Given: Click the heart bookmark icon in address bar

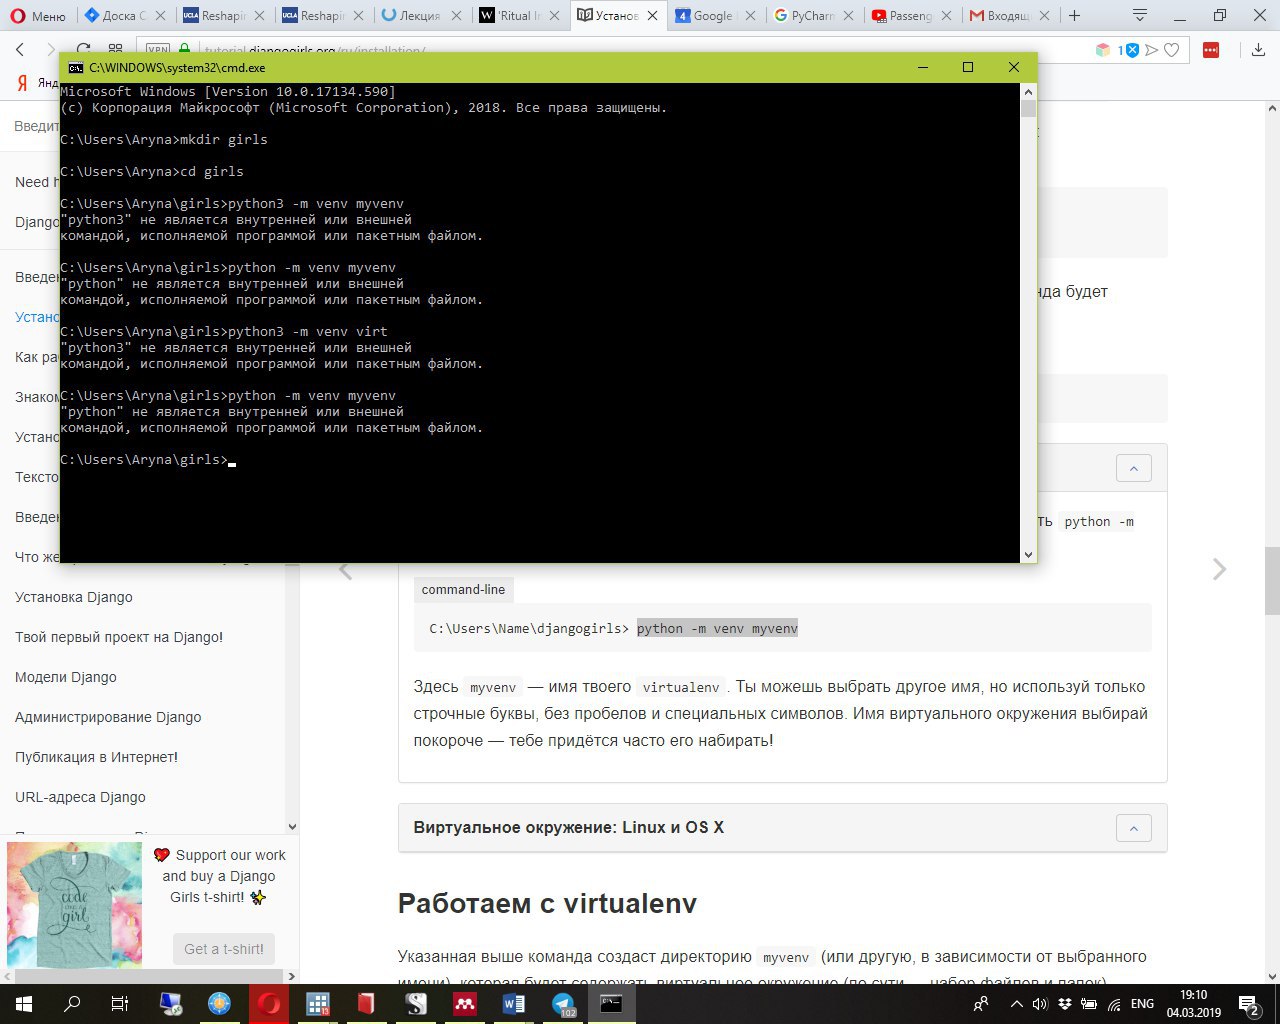Looking at the screenshot, I should click(x=1171, y=49).
